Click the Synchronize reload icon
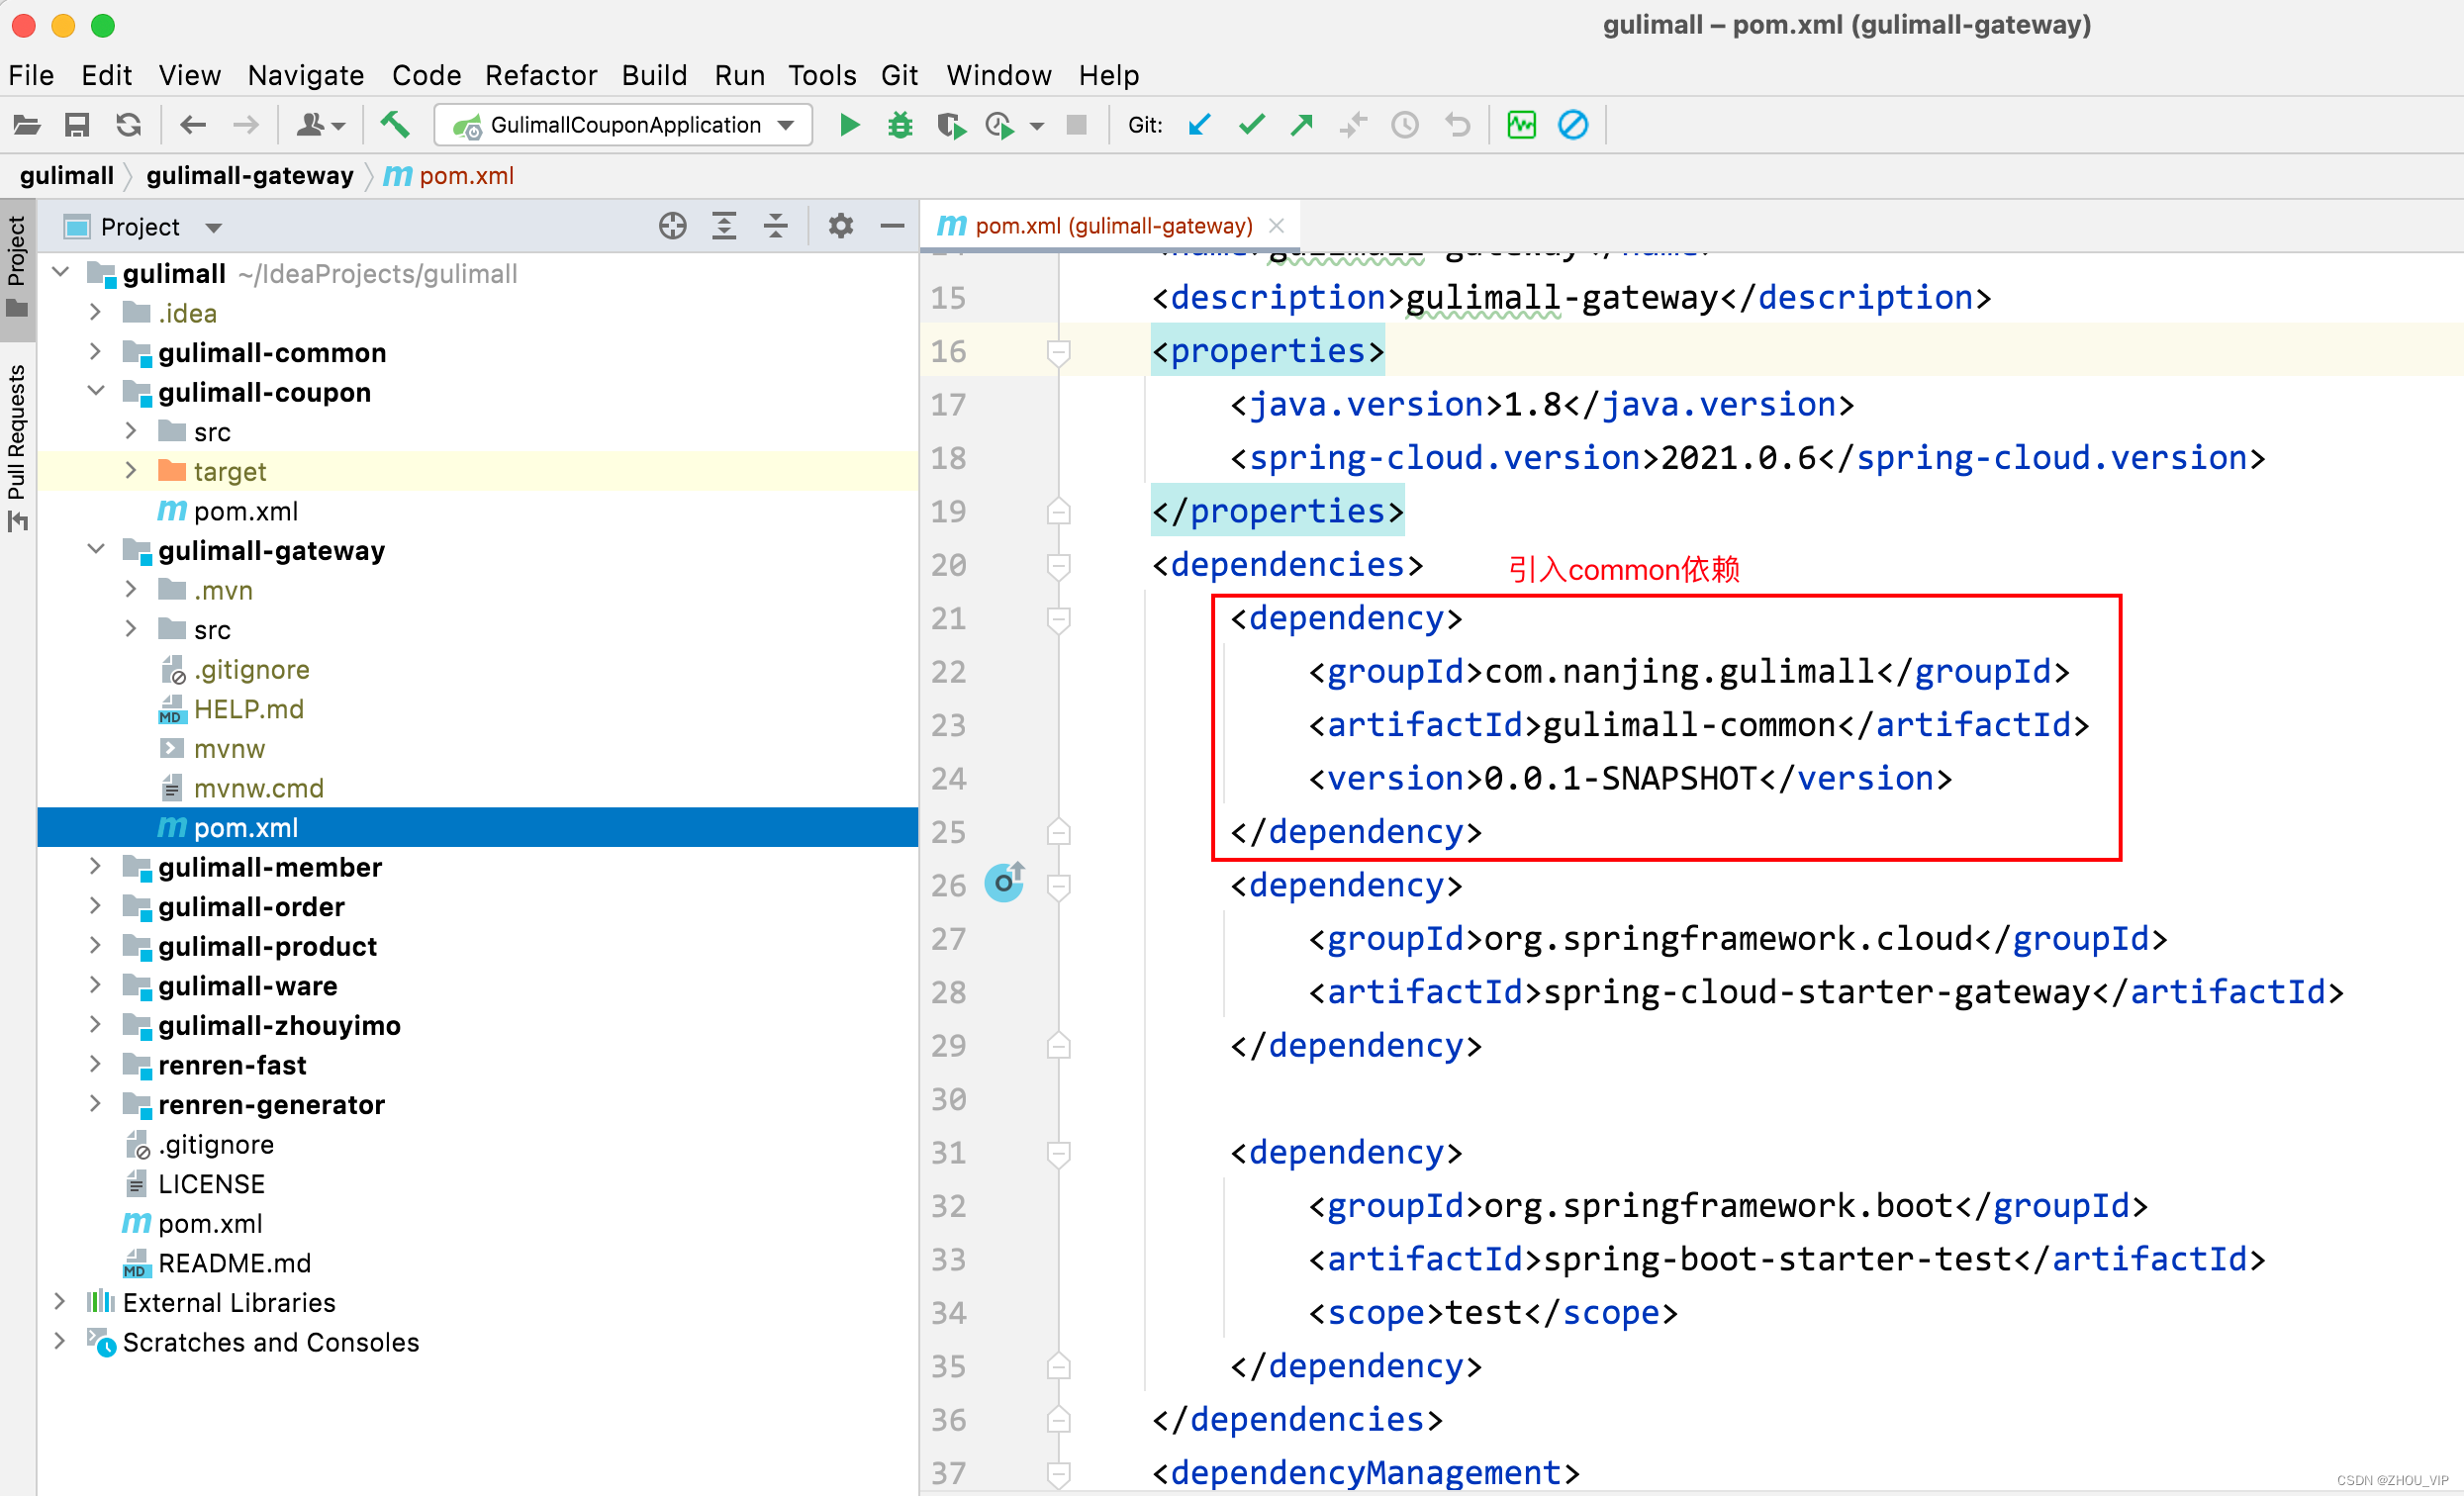The width and height of the screenshot is (2464, 1496). (x=128, y=125)
